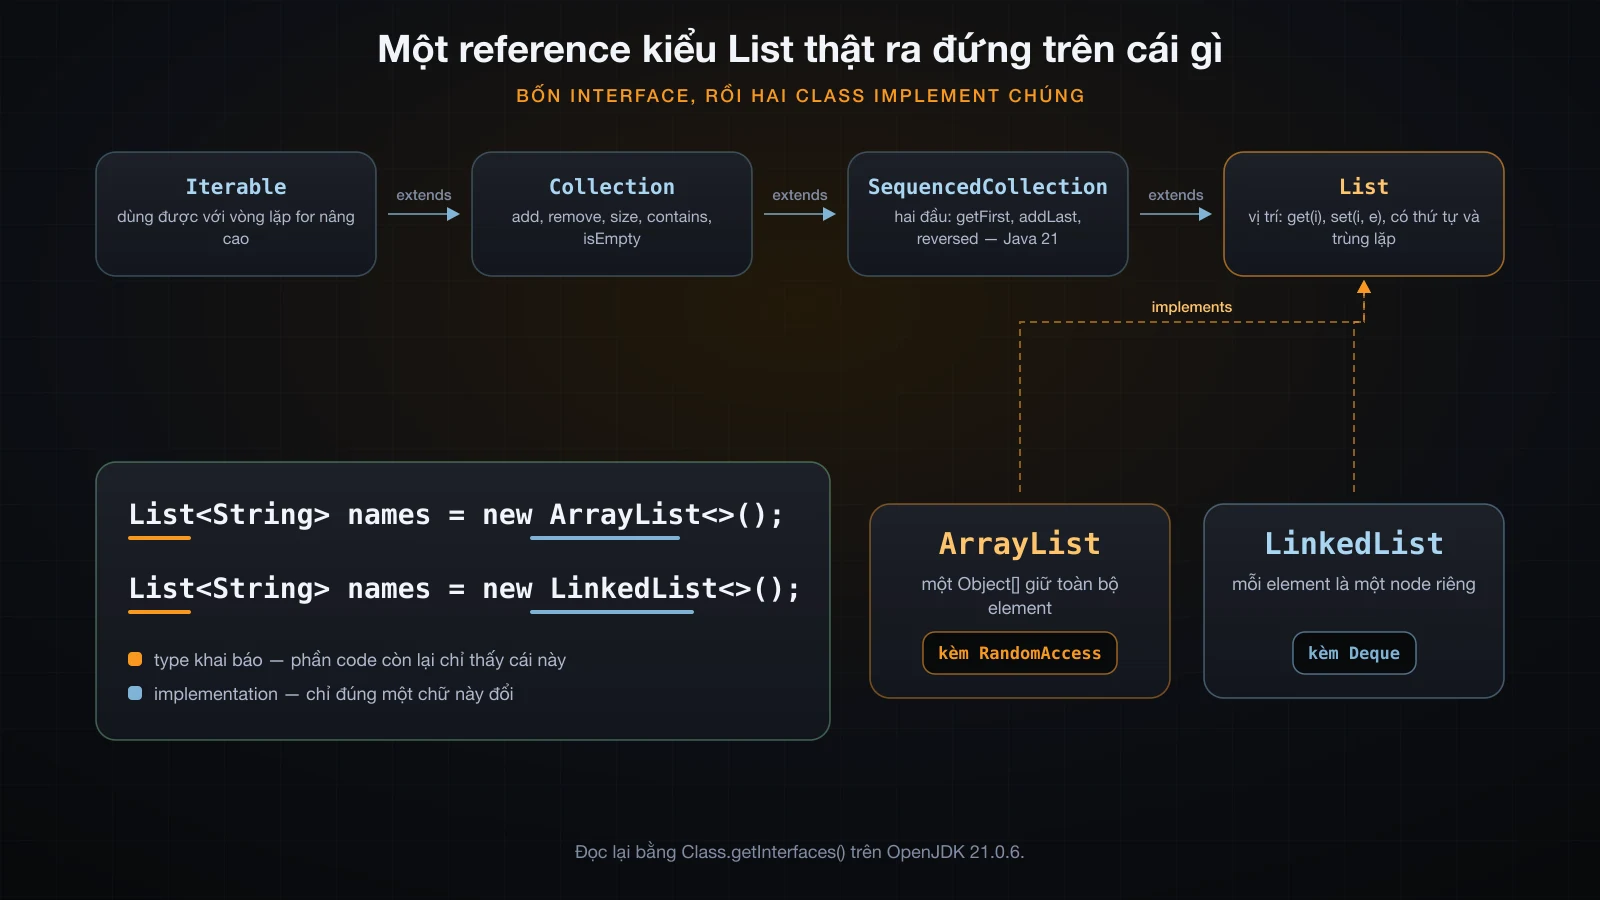Viewport: 1600px width, 900px height.
Task: Click the legend text 'implementation — chỉ đúng một chữ này đổi'
Action: point(334,694)
